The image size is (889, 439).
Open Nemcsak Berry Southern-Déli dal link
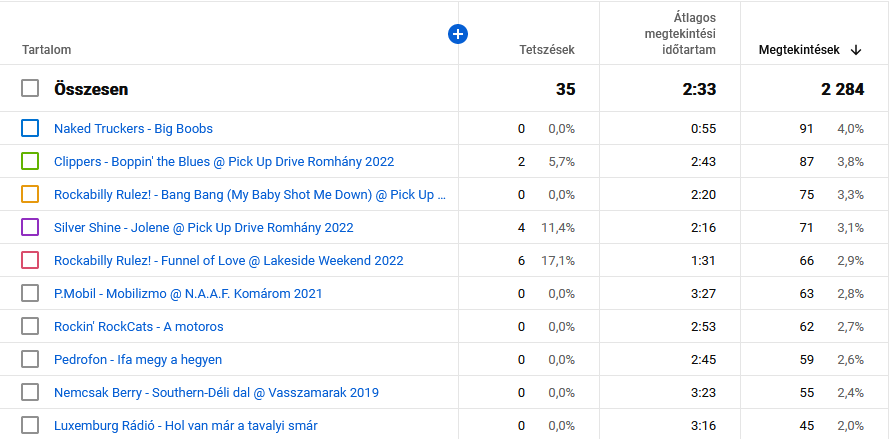pyautogui.click(x=216, y=392)
